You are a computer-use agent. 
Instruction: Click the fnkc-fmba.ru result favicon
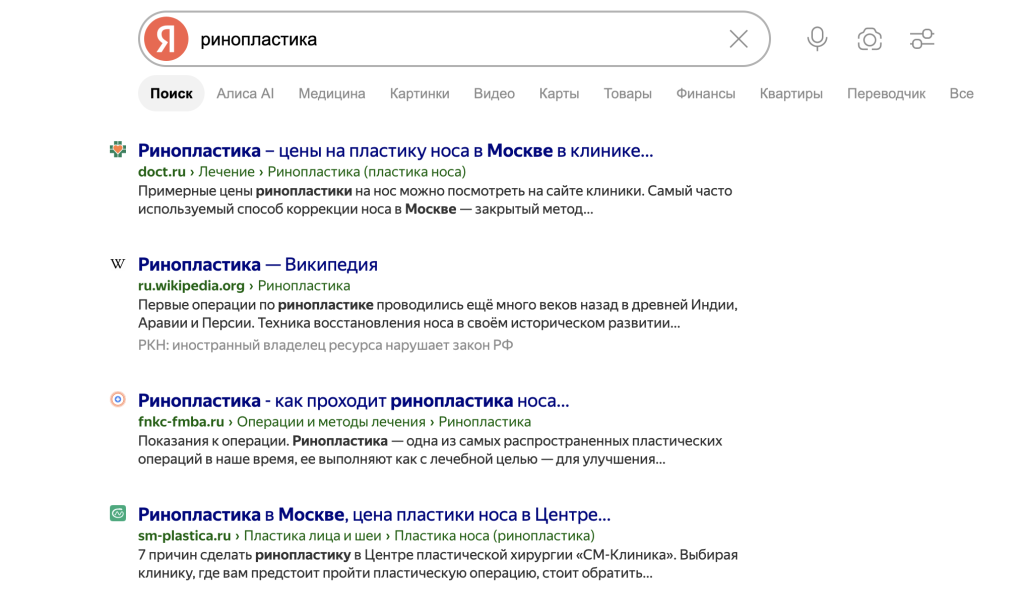click(x=118, y=399)
